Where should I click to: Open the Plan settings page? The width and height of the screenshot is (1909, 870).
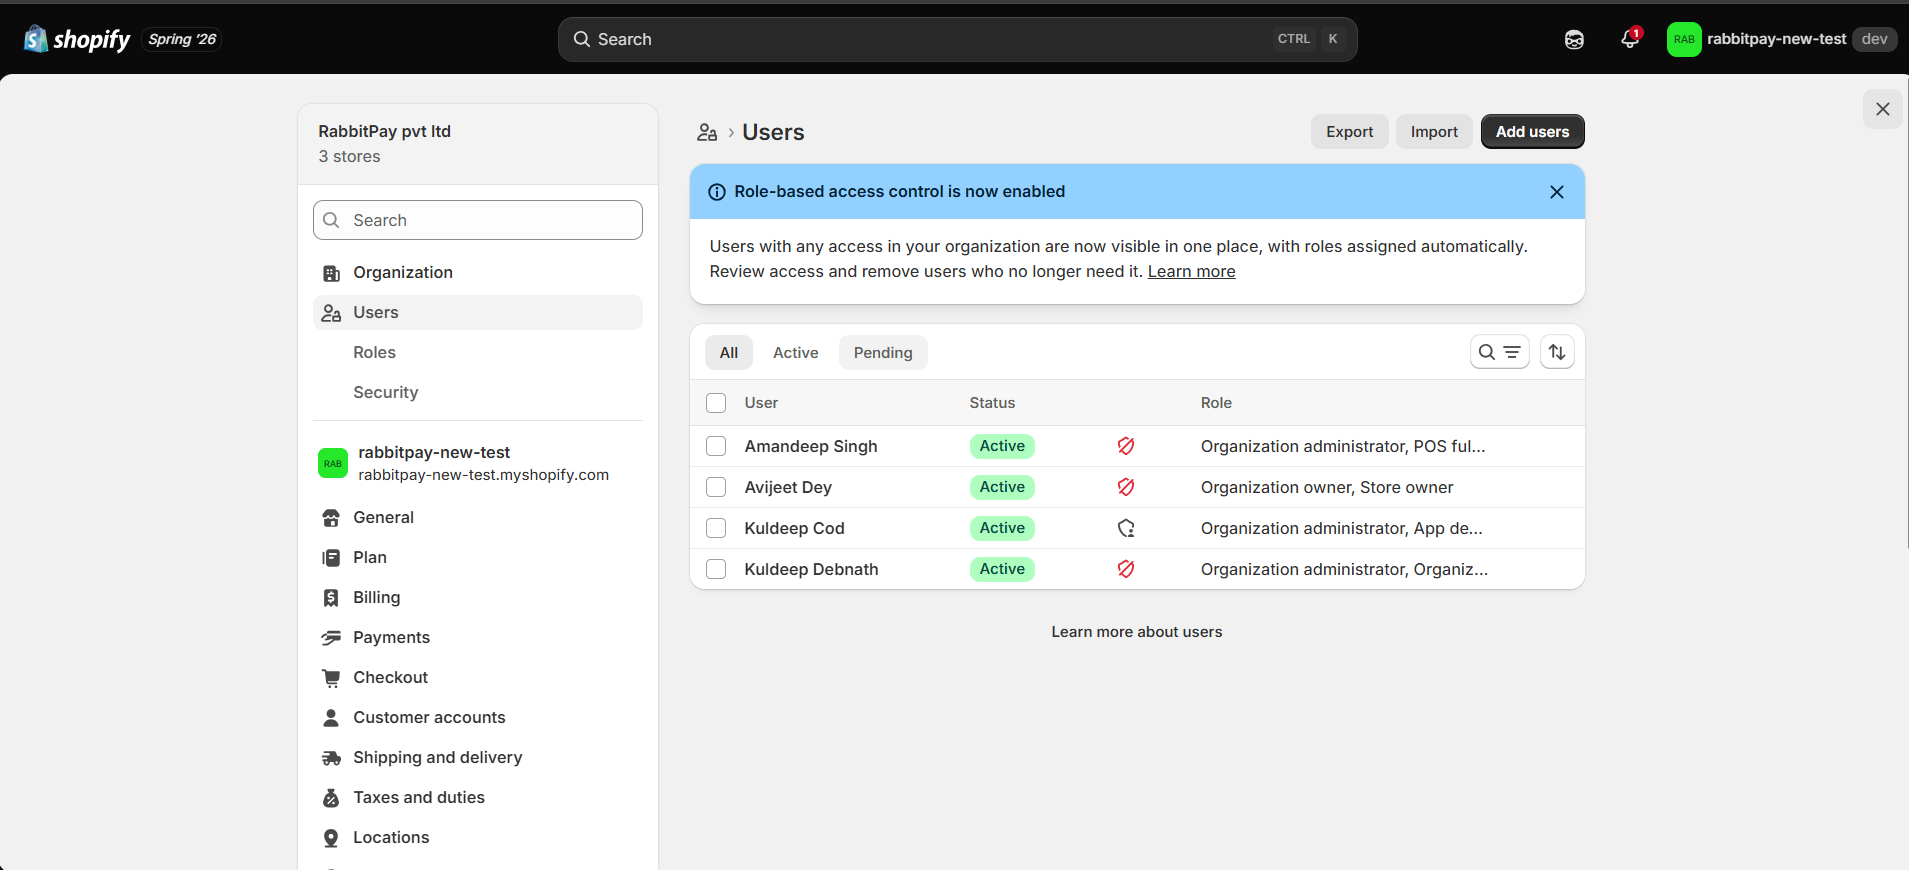click(x=478, y=558)
